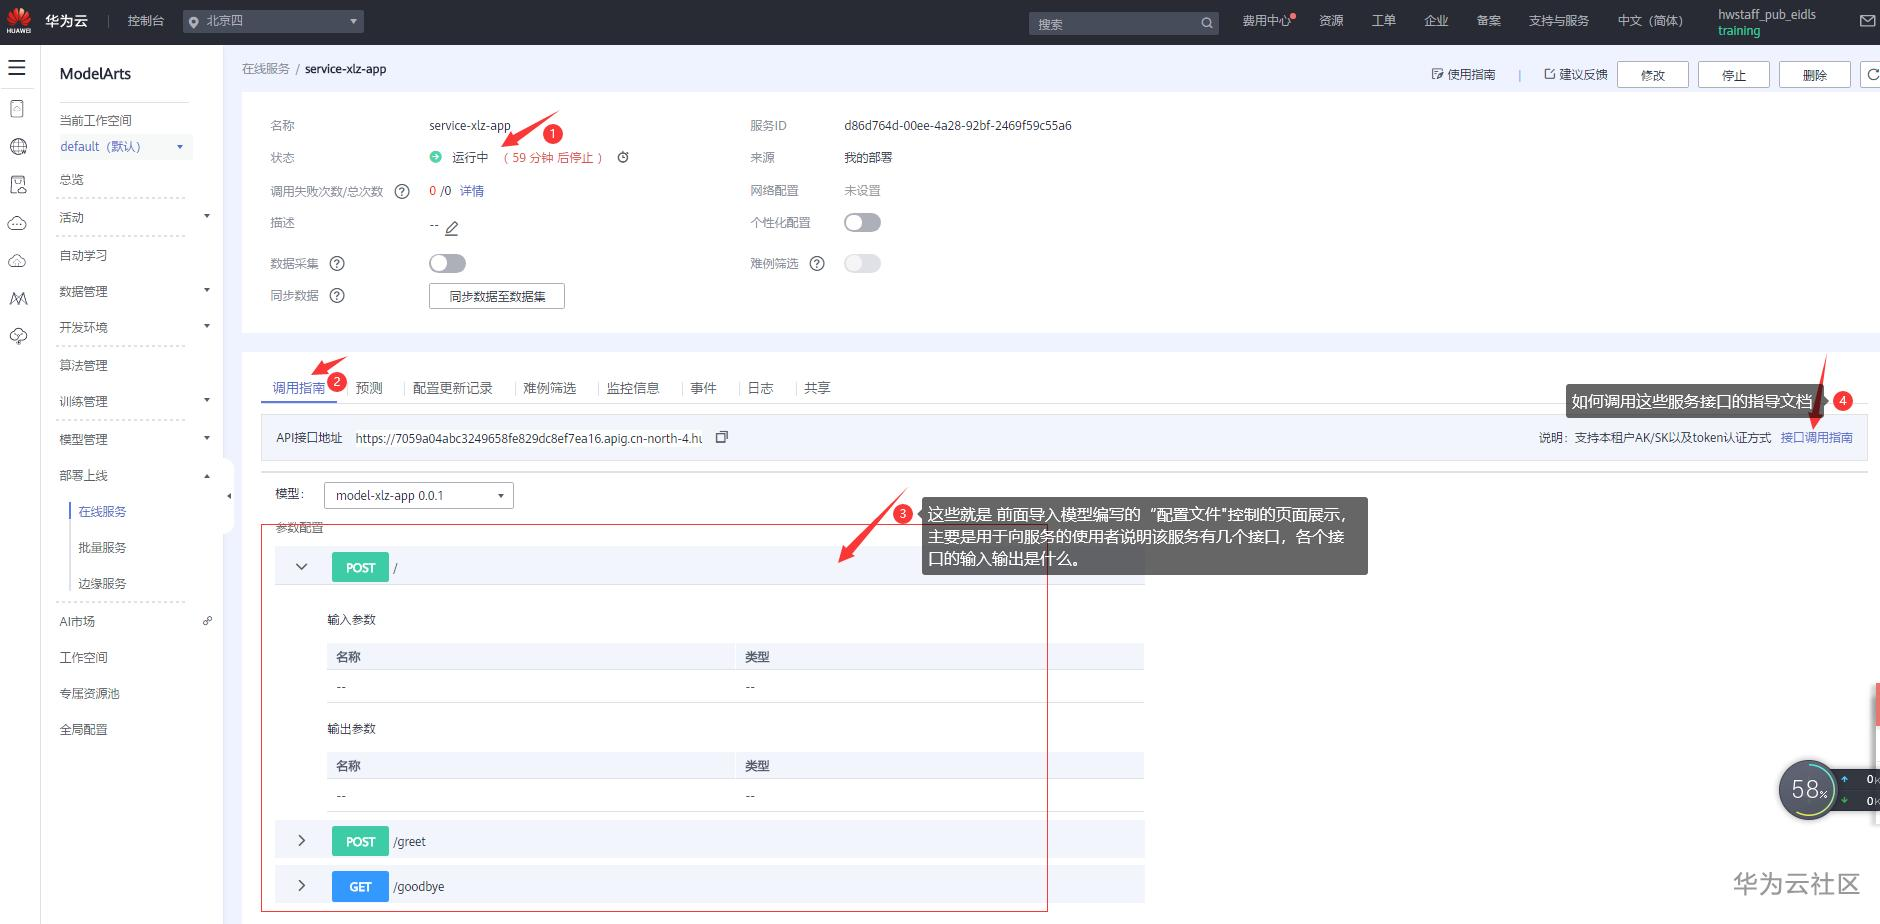
Task: Expand the 模型管理 sidebar menu
Action: tap(207, 438)
